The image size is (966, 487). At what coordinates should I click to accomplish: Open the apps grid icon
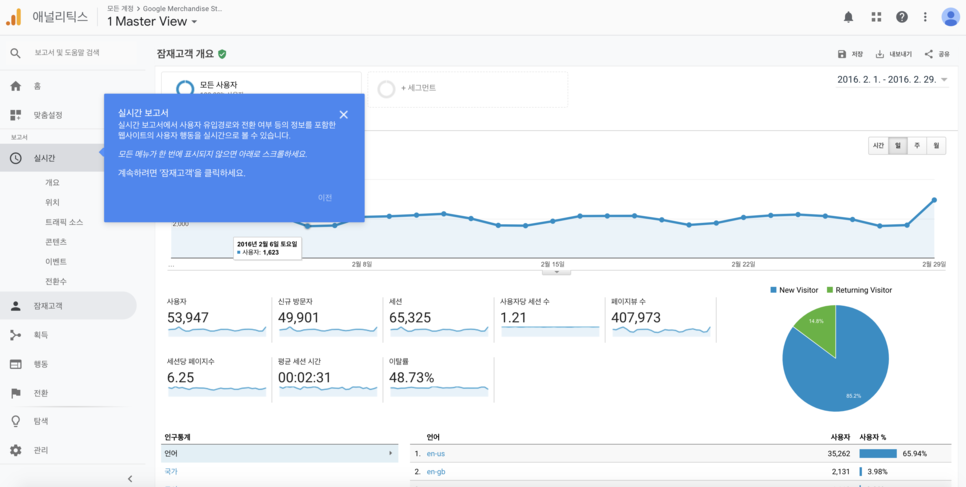tap(876, 17)
